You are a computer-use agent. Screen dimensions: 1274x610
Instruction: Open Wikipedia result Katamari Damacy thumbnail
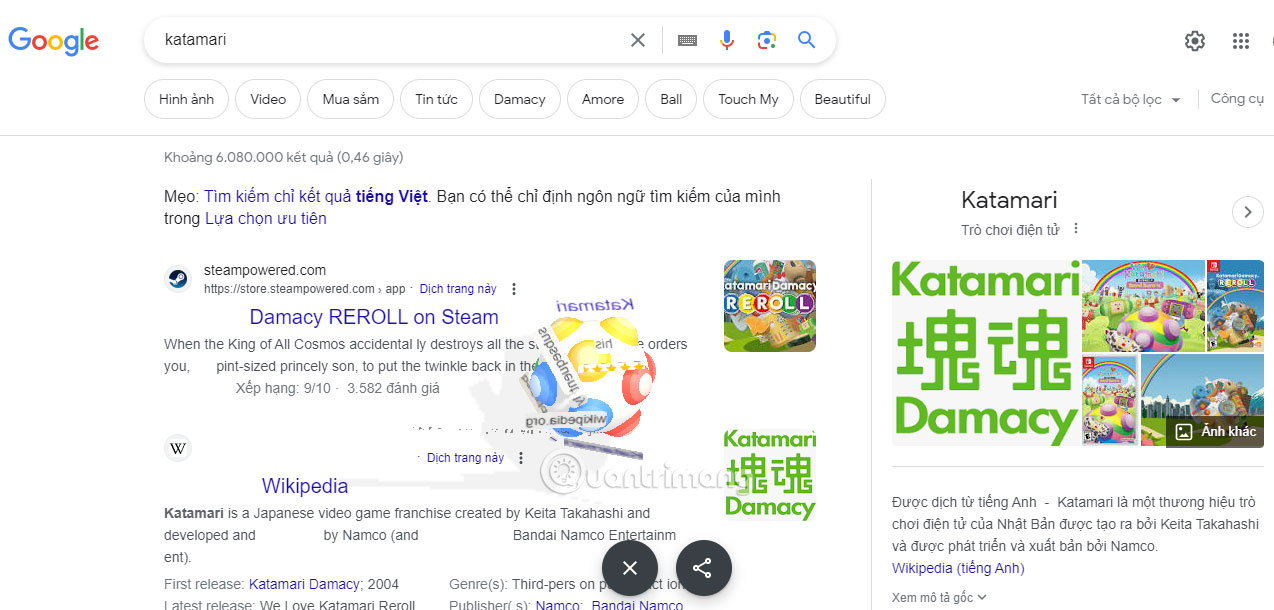(x=770, y=475)
